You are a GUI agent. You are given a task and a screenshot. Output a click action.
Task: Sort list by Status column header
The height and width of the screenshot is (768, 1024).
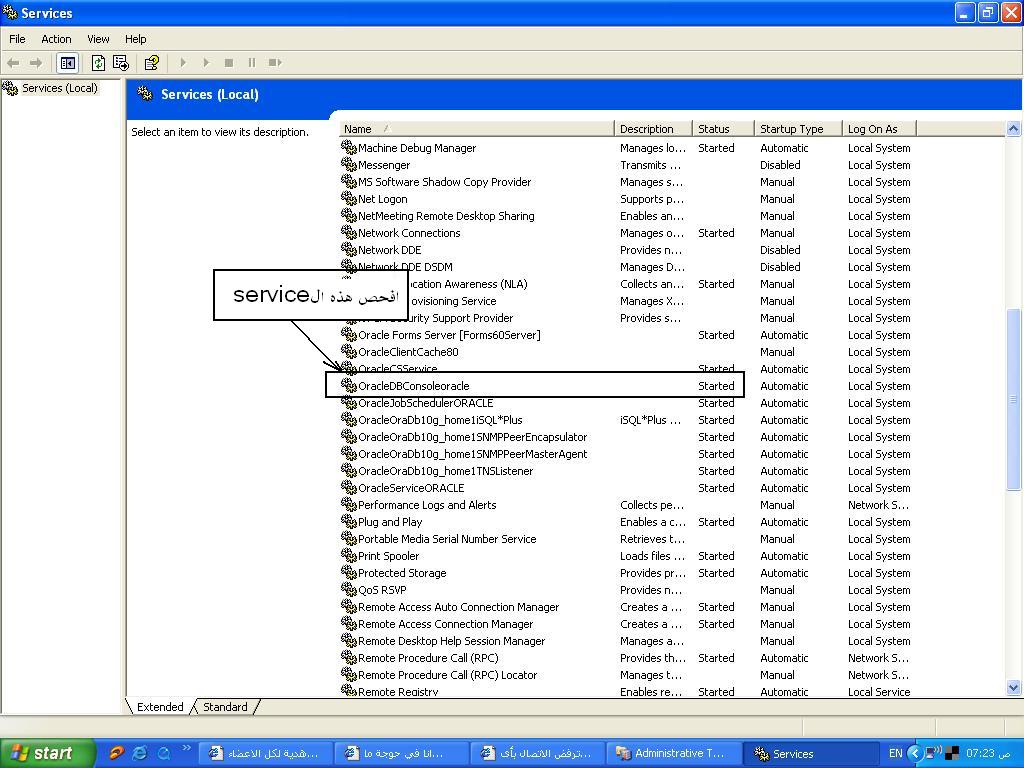click(722, 129)
